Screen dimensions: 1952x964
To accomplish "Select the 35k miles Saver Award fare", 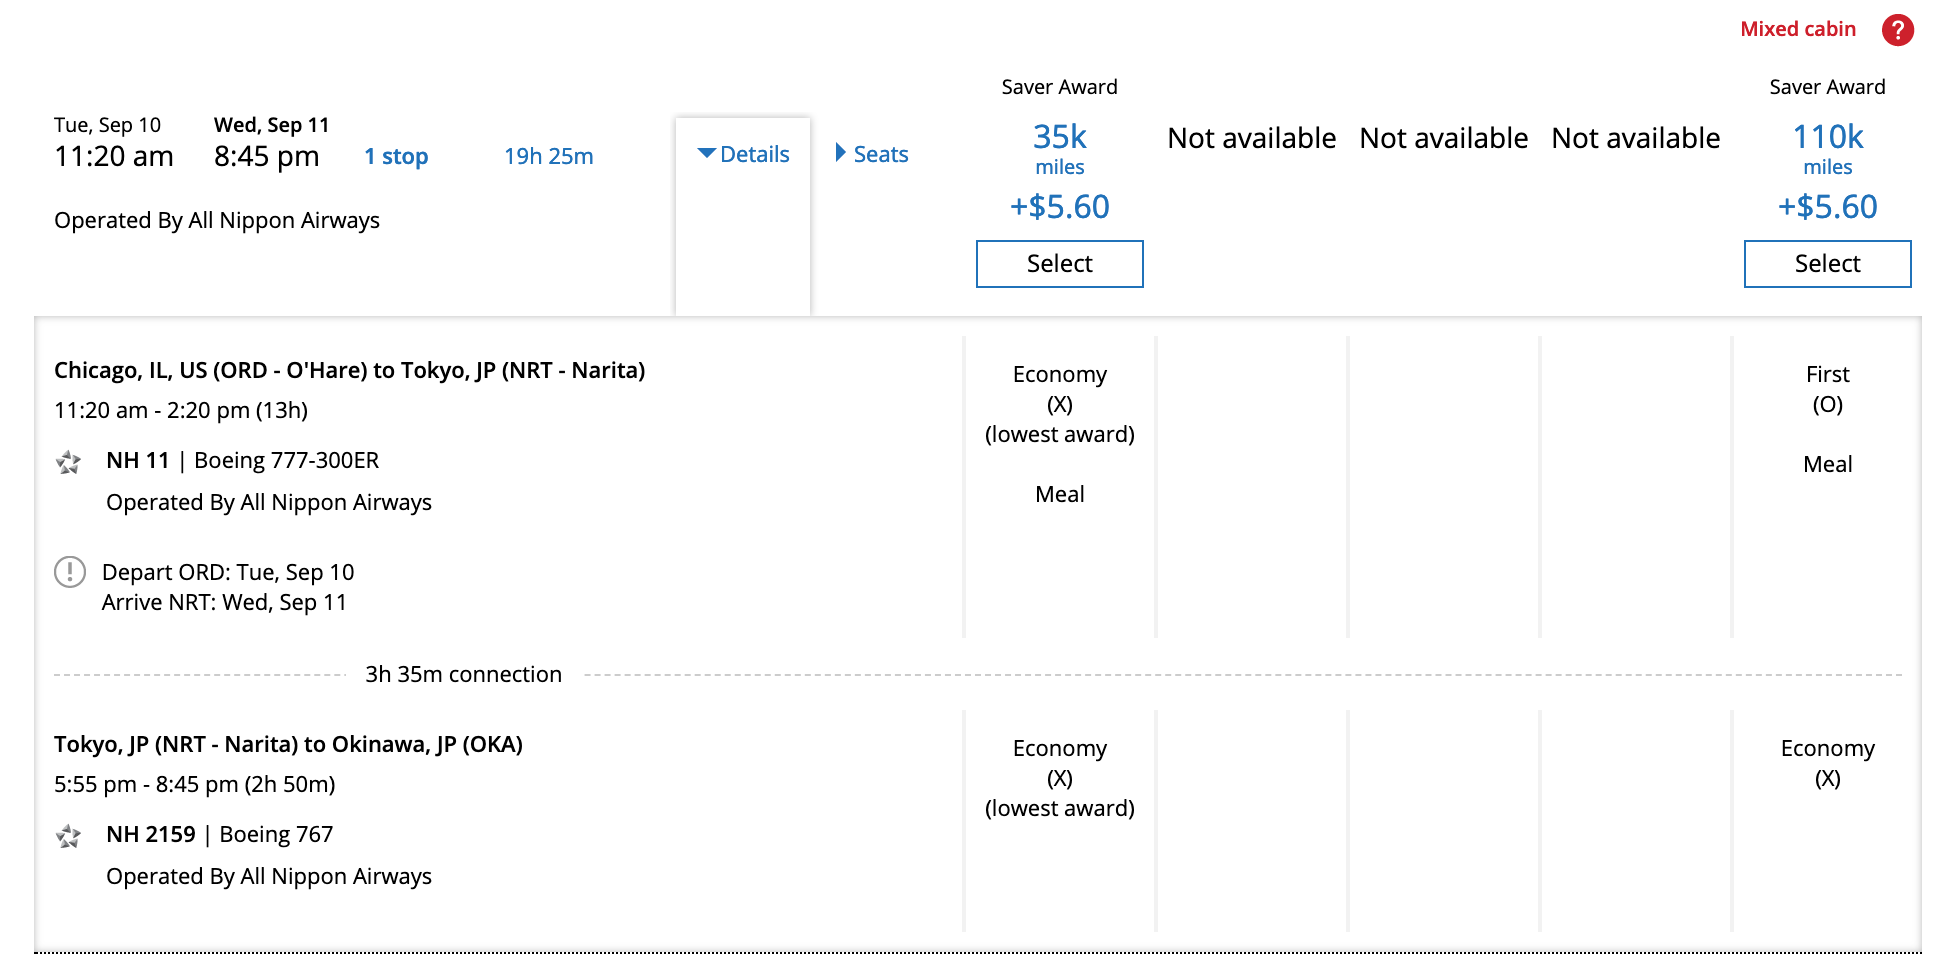I will tap(1059, 264).
